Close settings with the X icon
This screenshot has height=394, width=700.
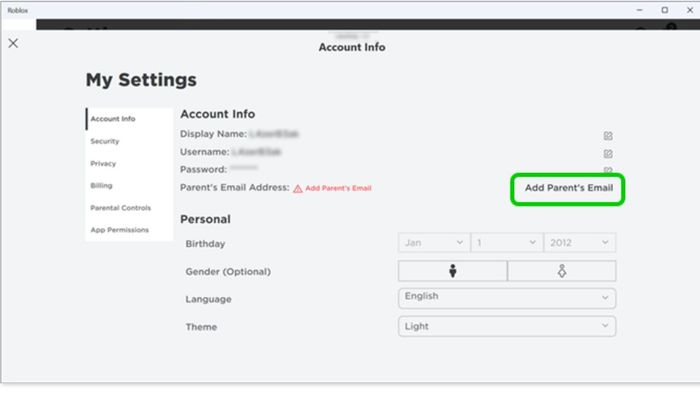[13, 43]
